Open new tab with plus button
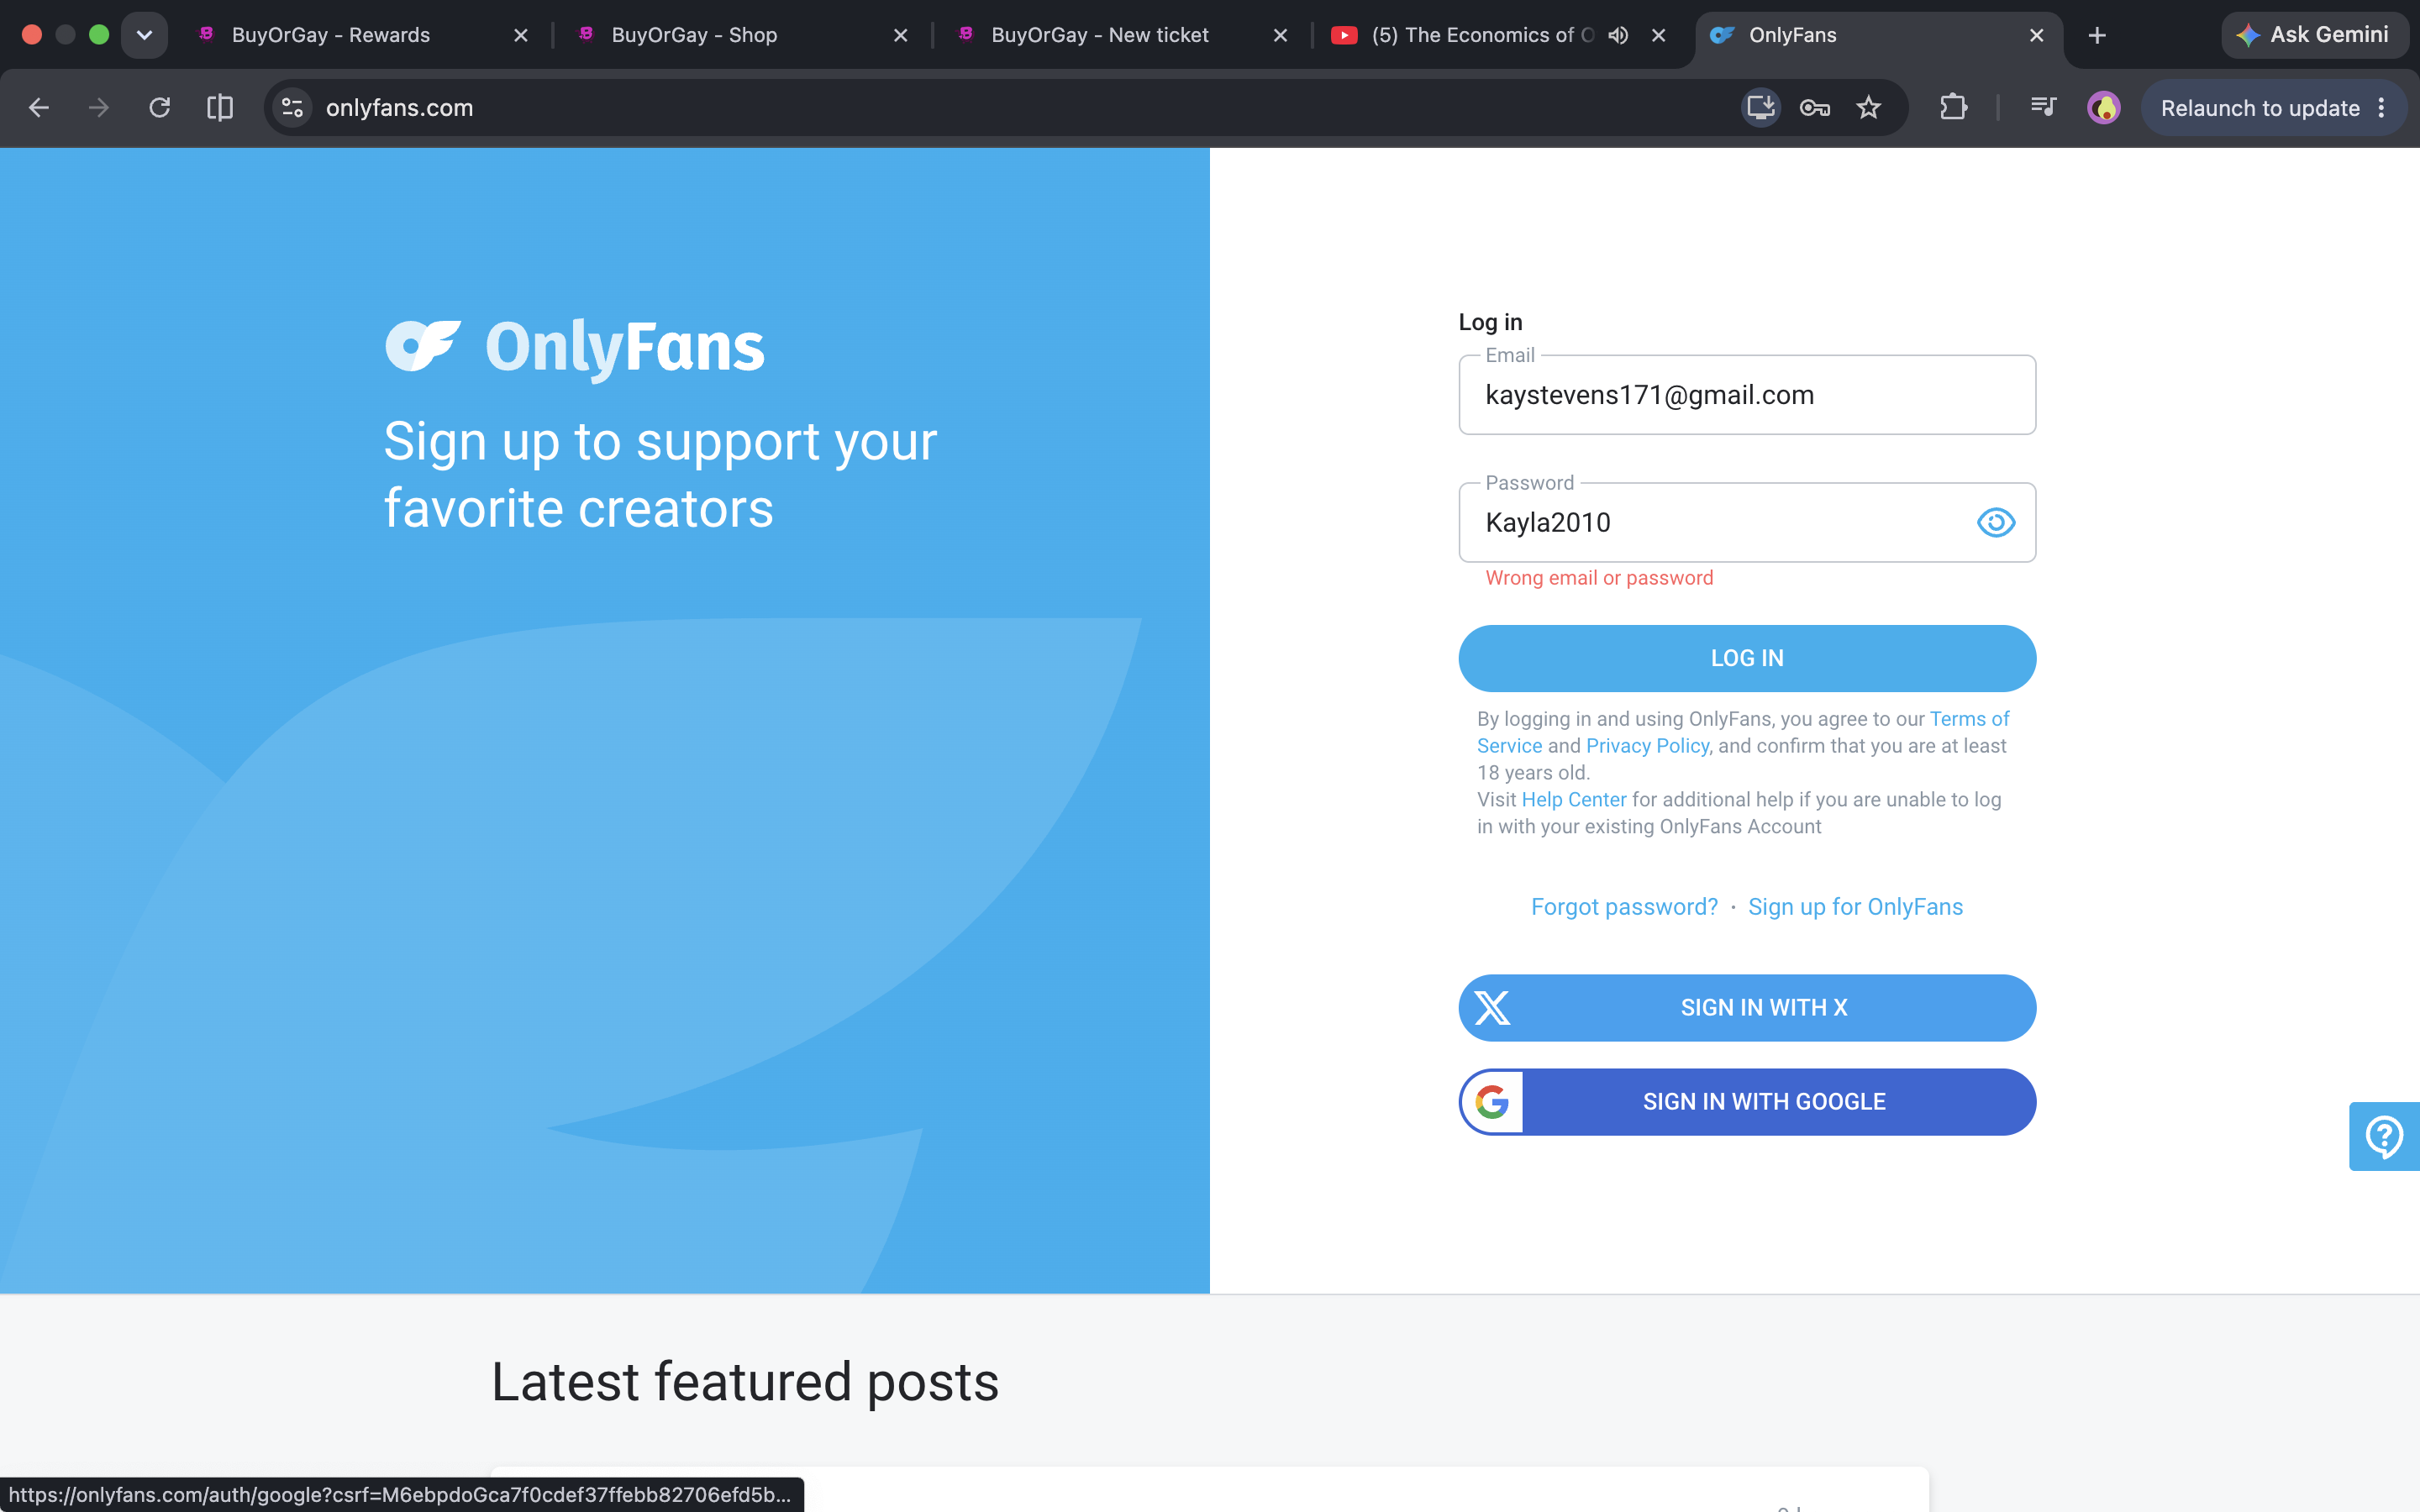The image size is (2420, 1512). pyautogui.click(x=2097, y=36)
